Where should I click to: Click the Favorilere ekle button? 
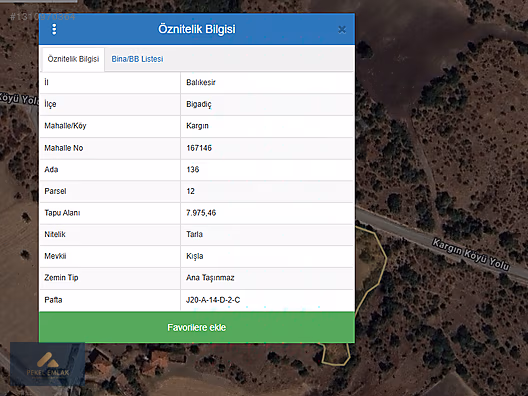[197, 327]
